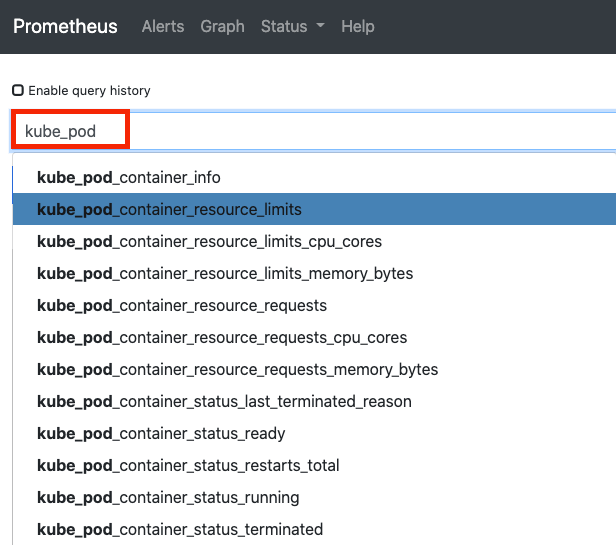Choose kube_pod_container_status_last_terminated_reason suggestion
This screenshot has height=545, width=616.
tap(314, 402)
